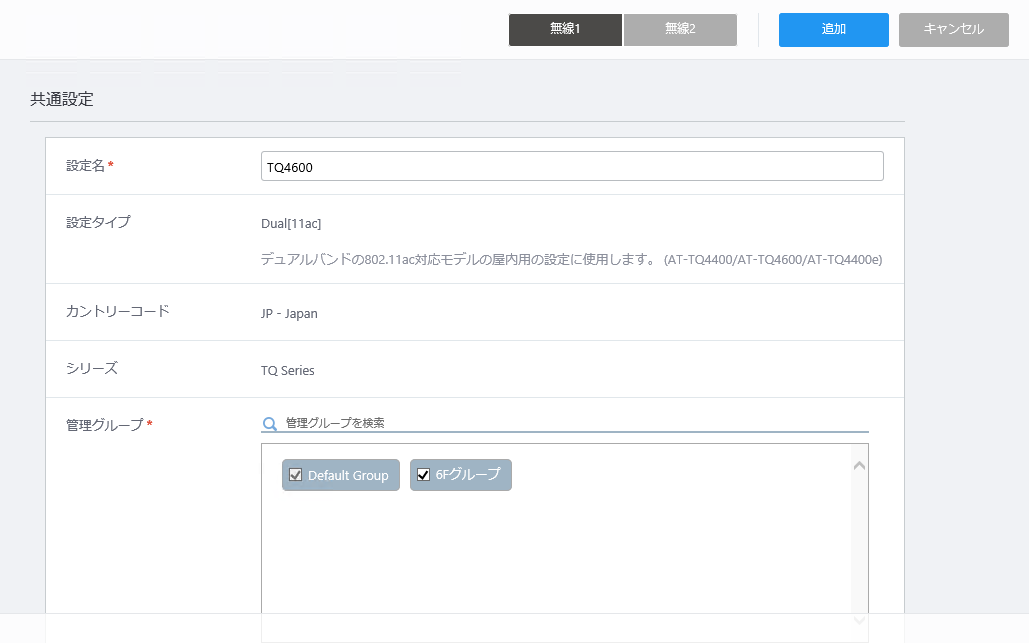Viewport: 1029px width, 643px height.
Task: Click the Dual[11ac] setting type text
Action: pyautogui.click(x=291, y=224)
